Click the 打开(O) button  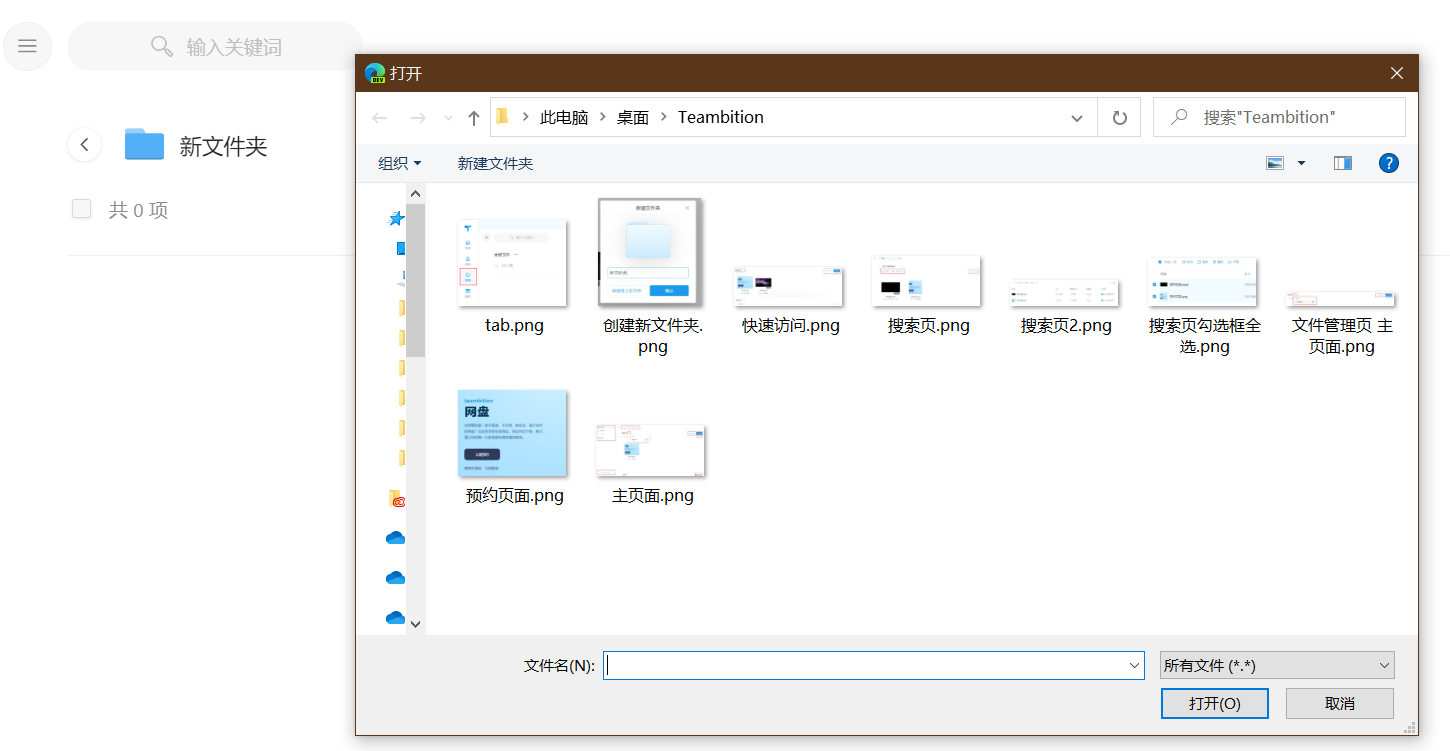coord(1214,703)
